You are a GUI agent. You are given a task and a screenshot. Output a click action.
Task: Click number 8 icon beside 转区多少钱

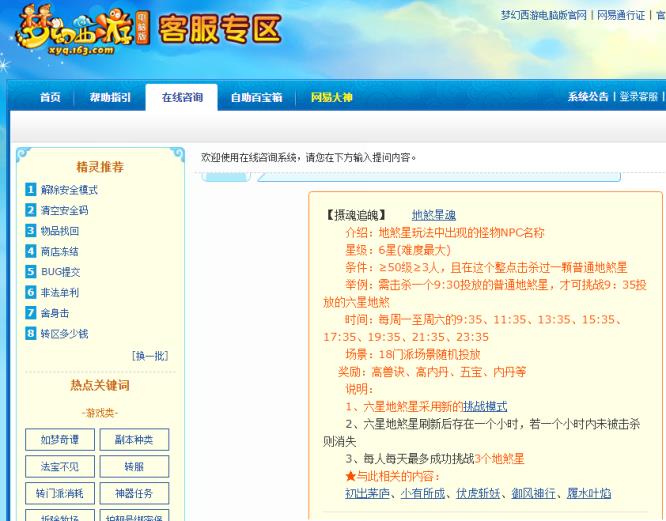(x=31, y=333)
